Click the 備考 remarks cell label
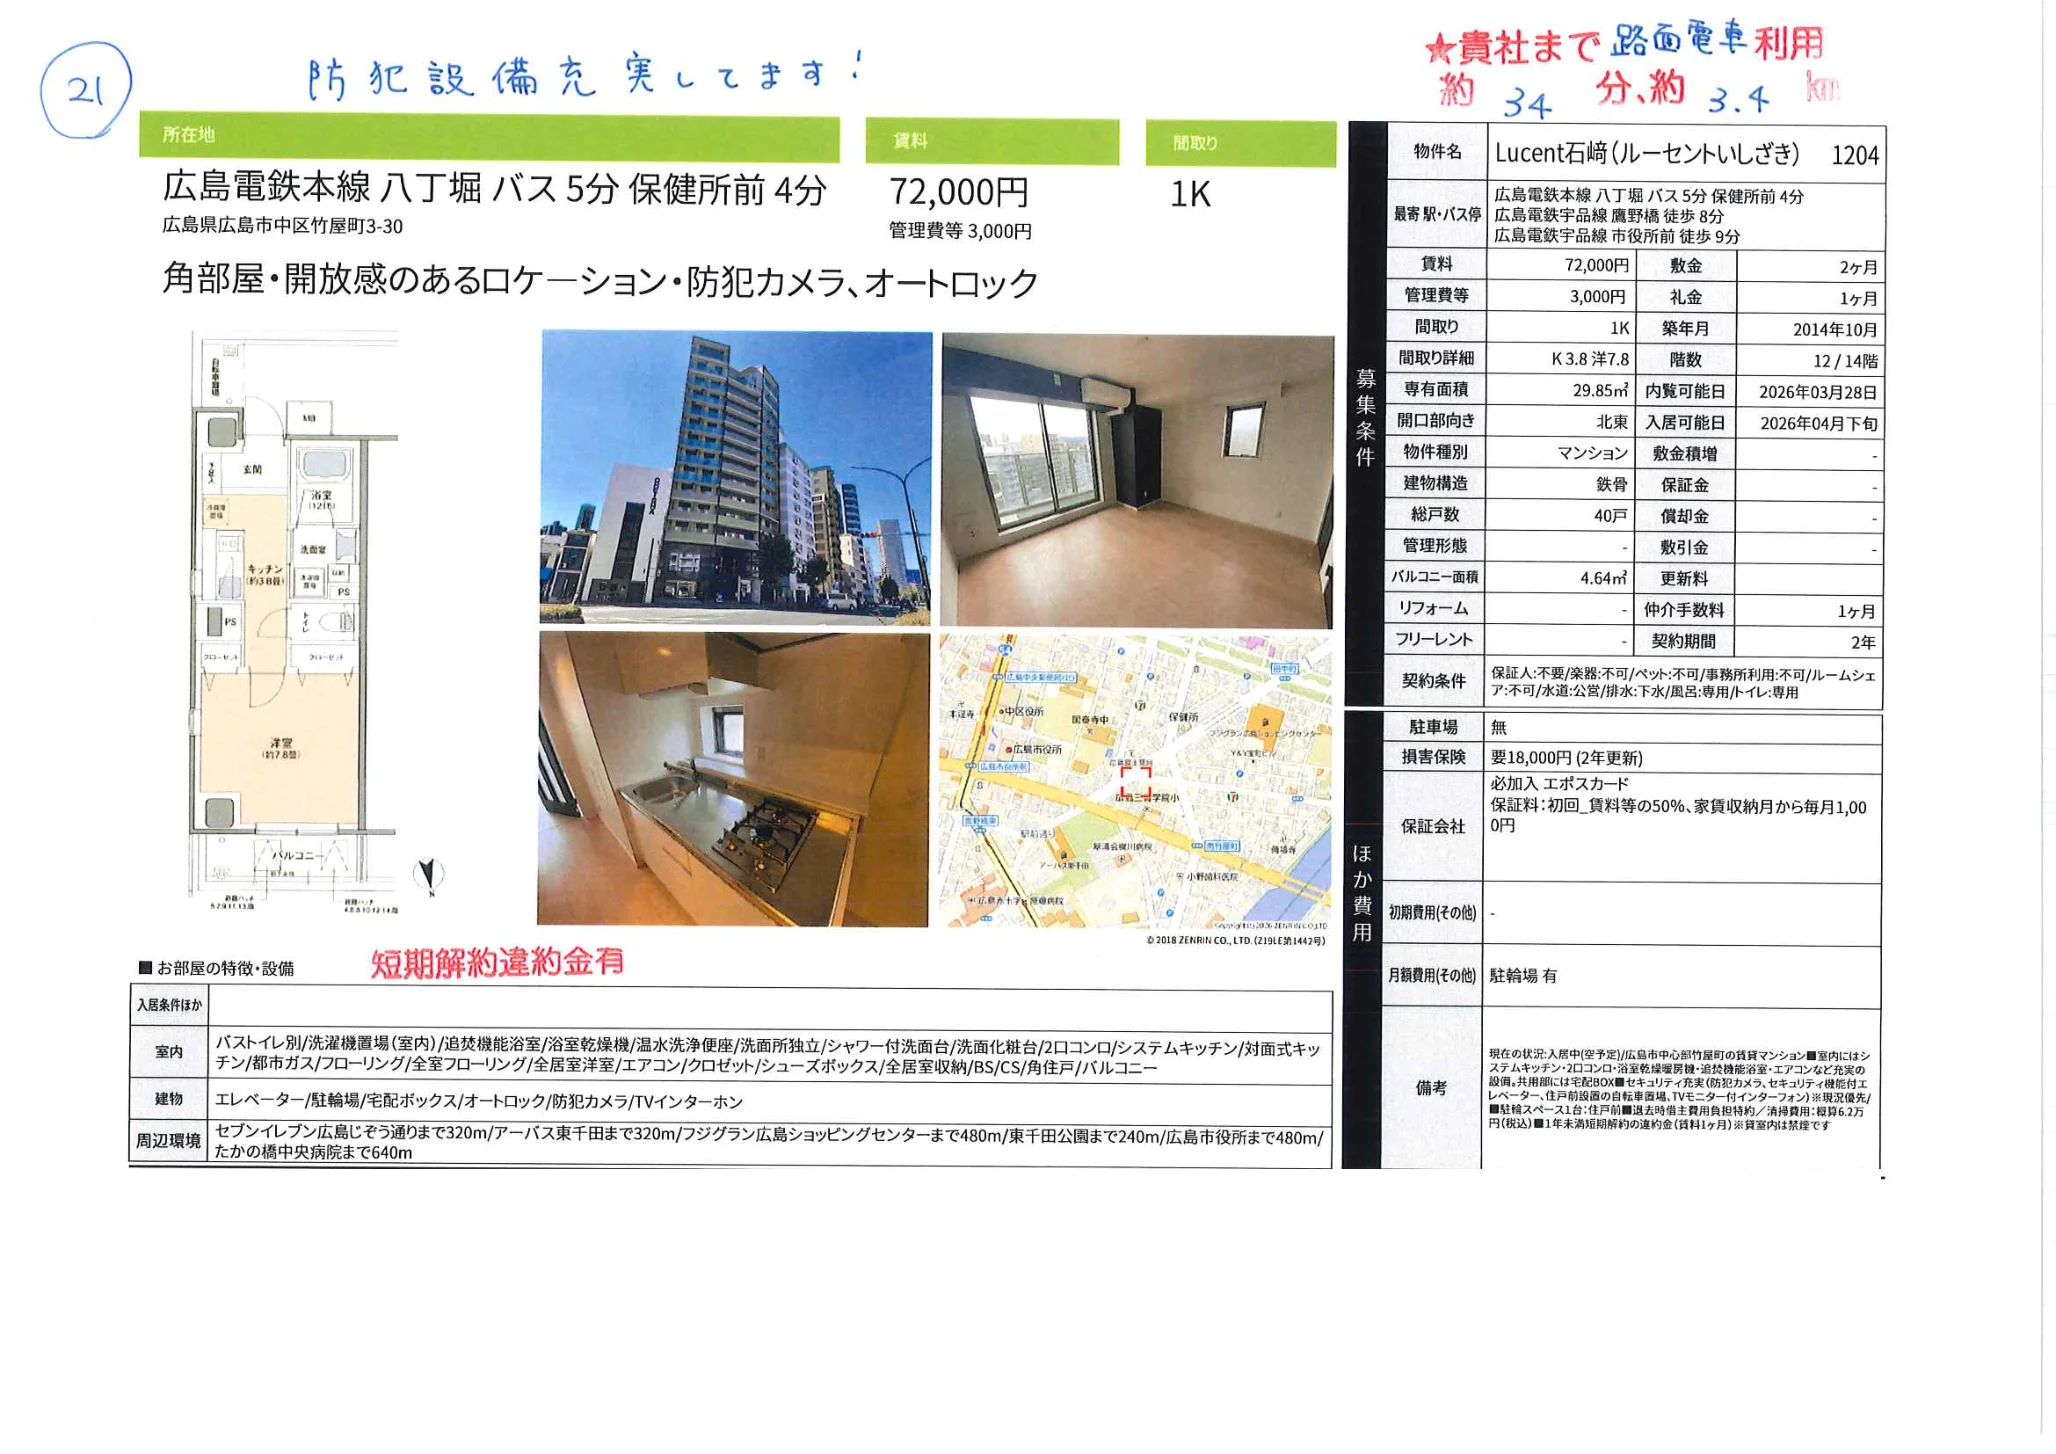 coord(1431,1088)
